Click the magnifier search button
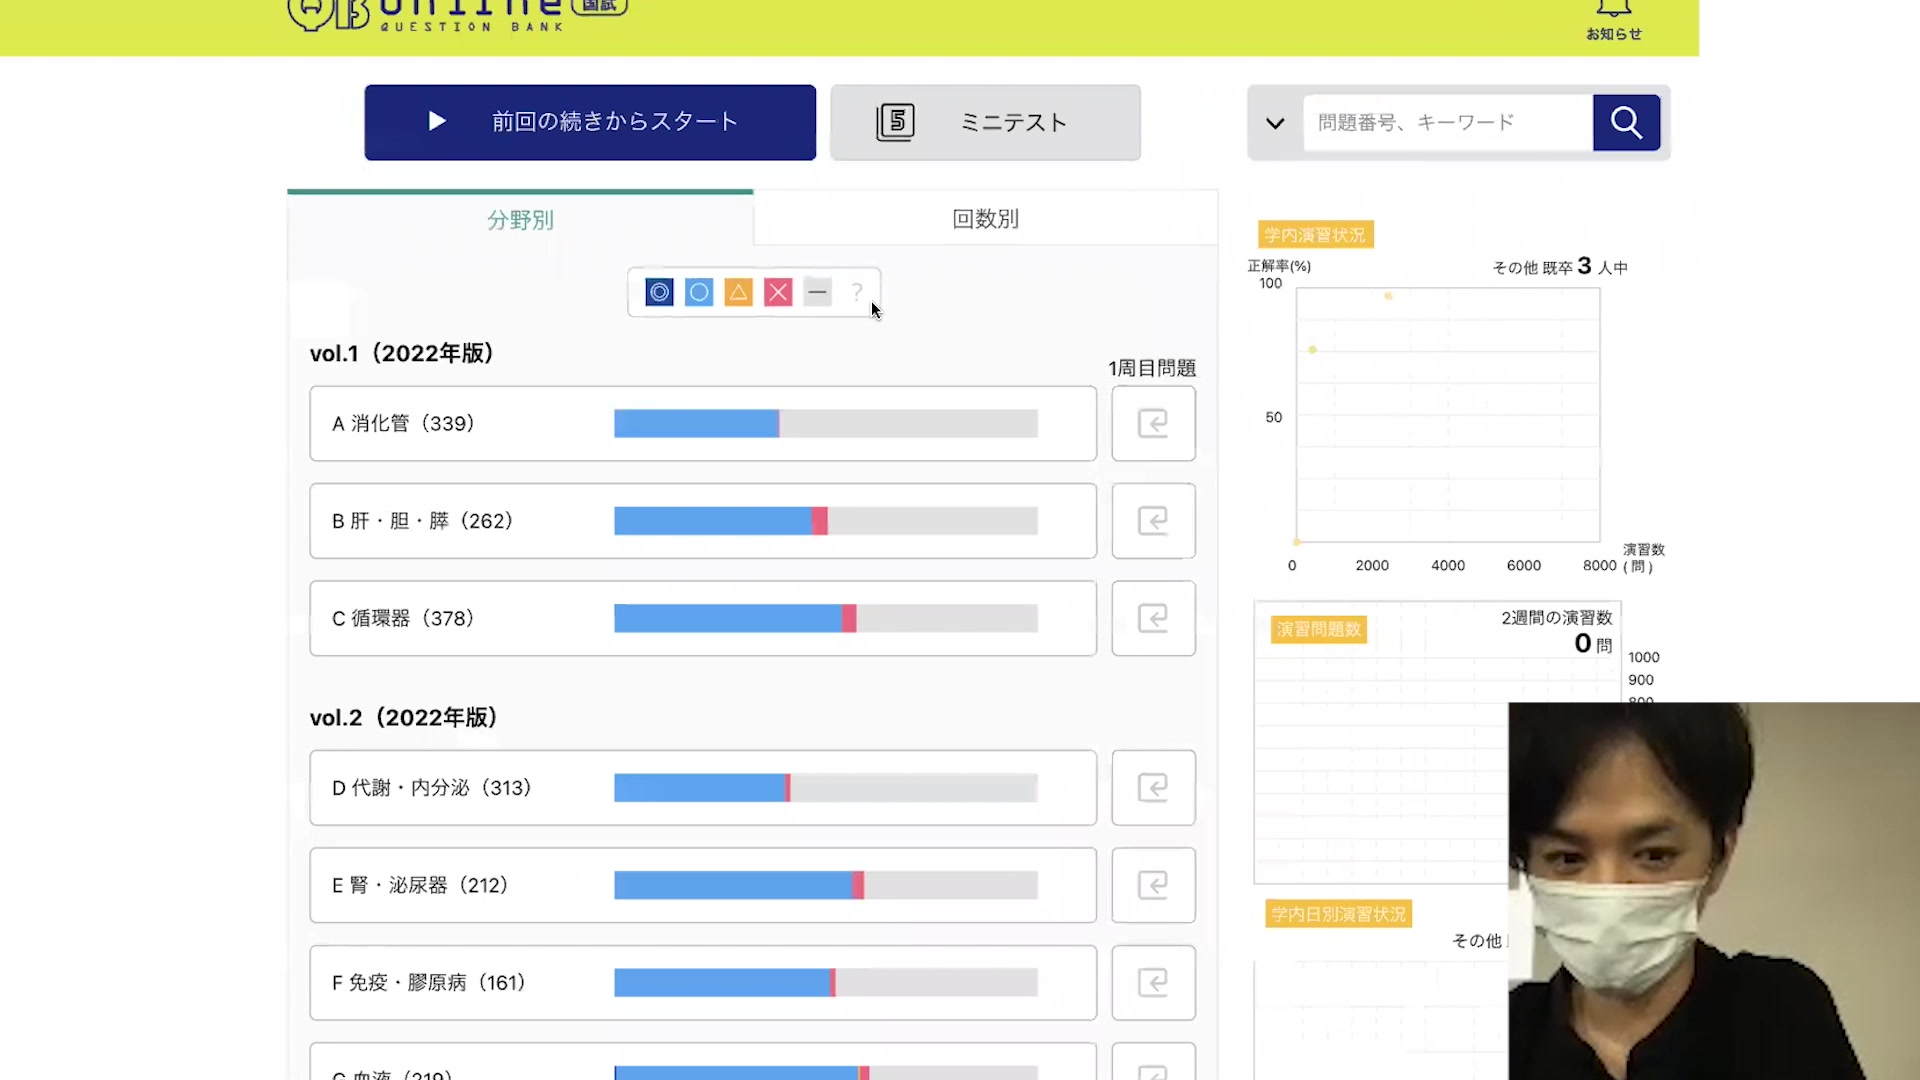The height and width of the screenshot is (1080, 1920). point(1626,122)
